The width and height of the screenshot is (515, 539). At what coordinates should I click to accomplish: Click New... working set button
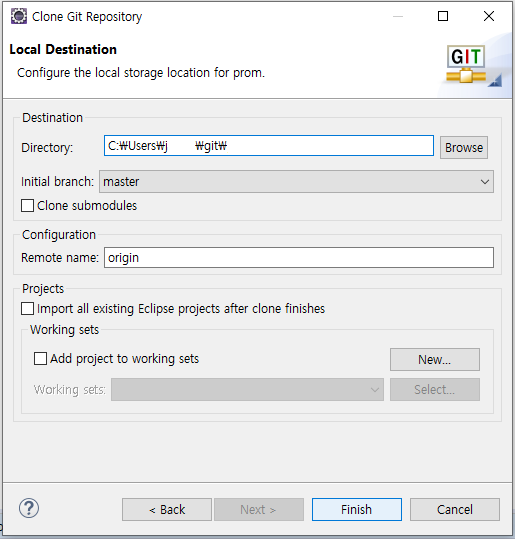click(x=435, y=359)
